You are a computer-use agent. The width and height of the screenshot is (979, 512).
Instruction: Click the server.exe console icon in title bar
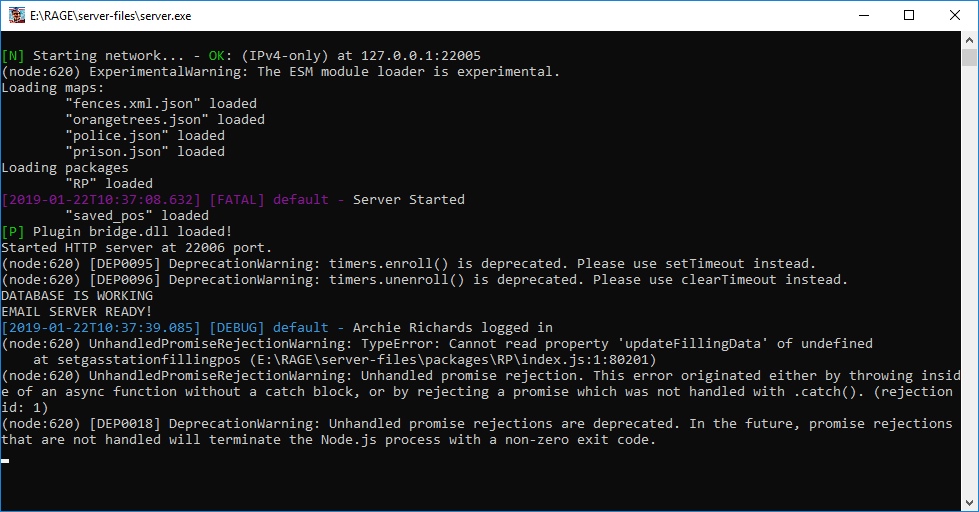pos(17,15)
